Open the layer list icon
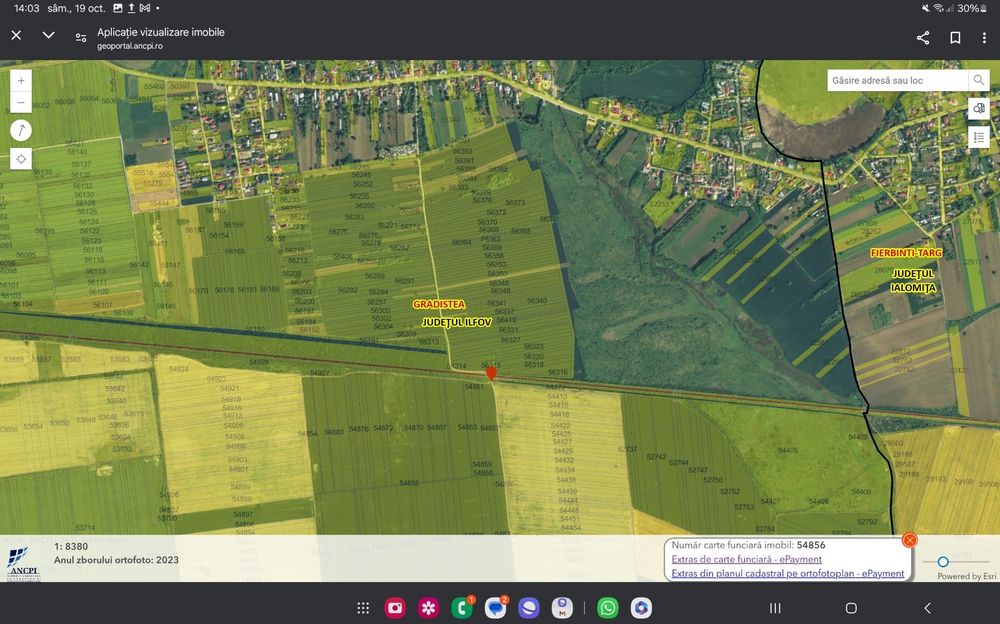 [x=979, y=137]
